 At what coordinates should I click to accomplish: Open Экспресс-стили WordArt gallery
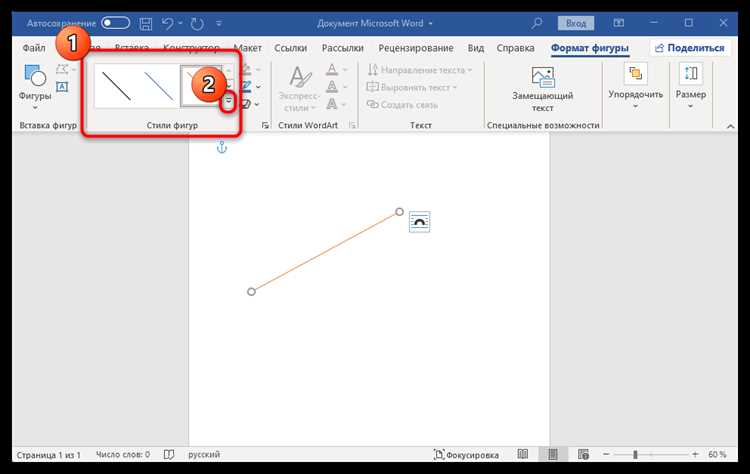[x=299, y=89]
